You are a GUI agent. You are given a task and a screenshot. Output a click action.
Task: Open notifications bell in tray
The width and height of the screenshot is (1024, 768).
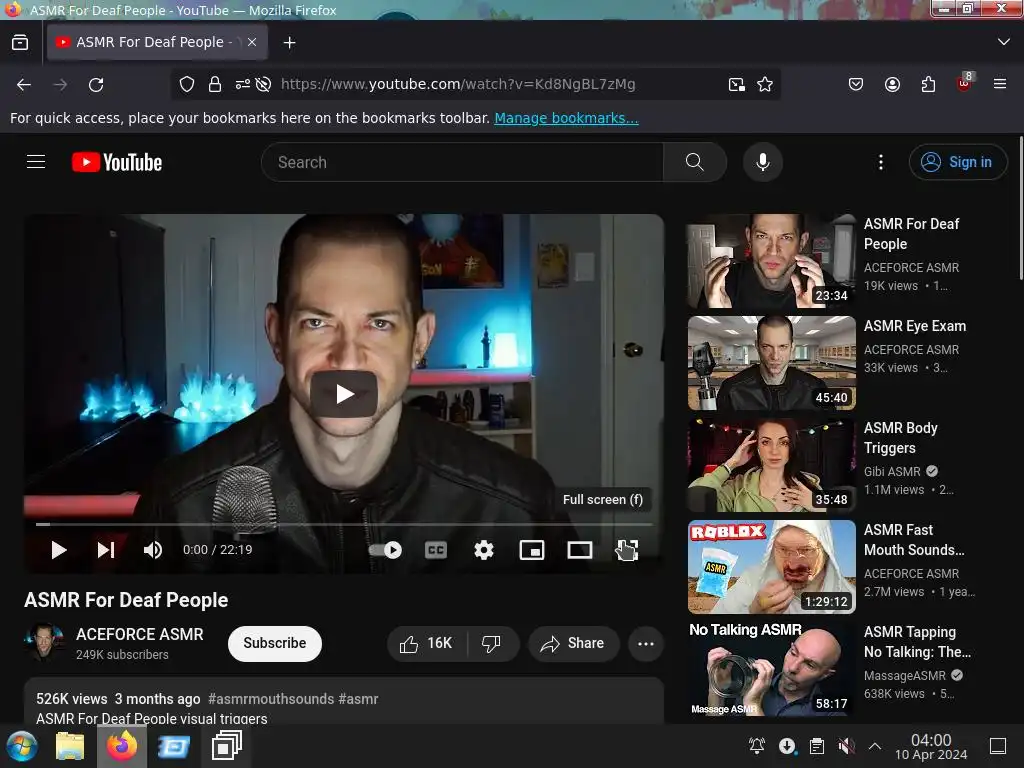pos(757,746)
